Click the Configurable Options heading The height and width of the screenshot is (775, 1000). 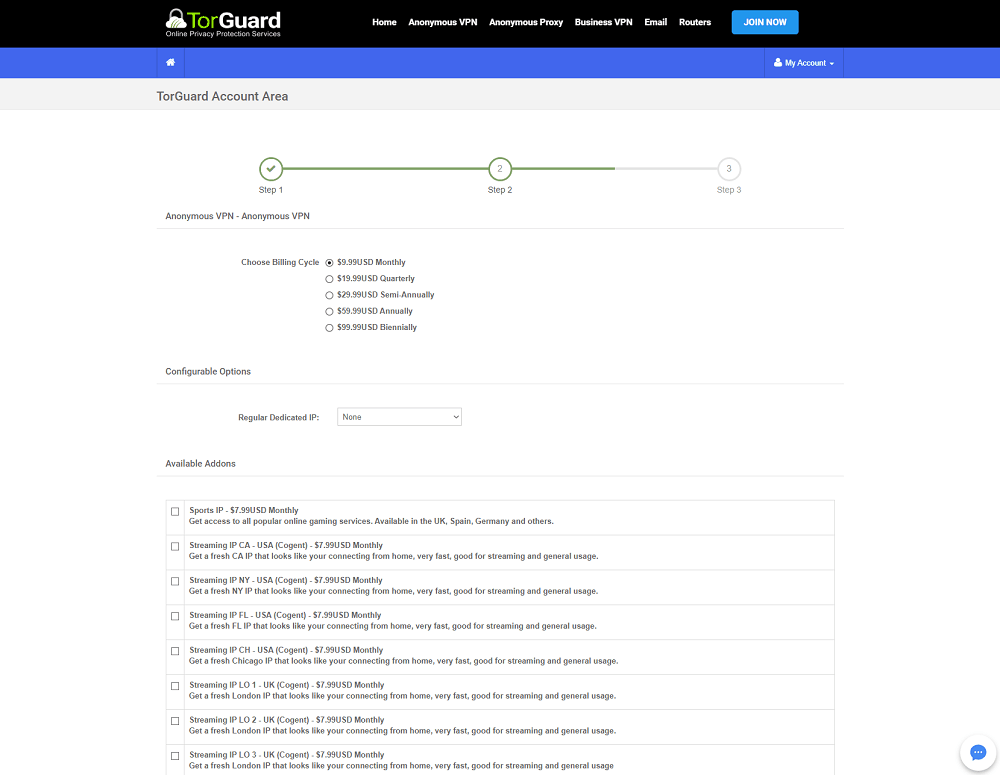208,372
